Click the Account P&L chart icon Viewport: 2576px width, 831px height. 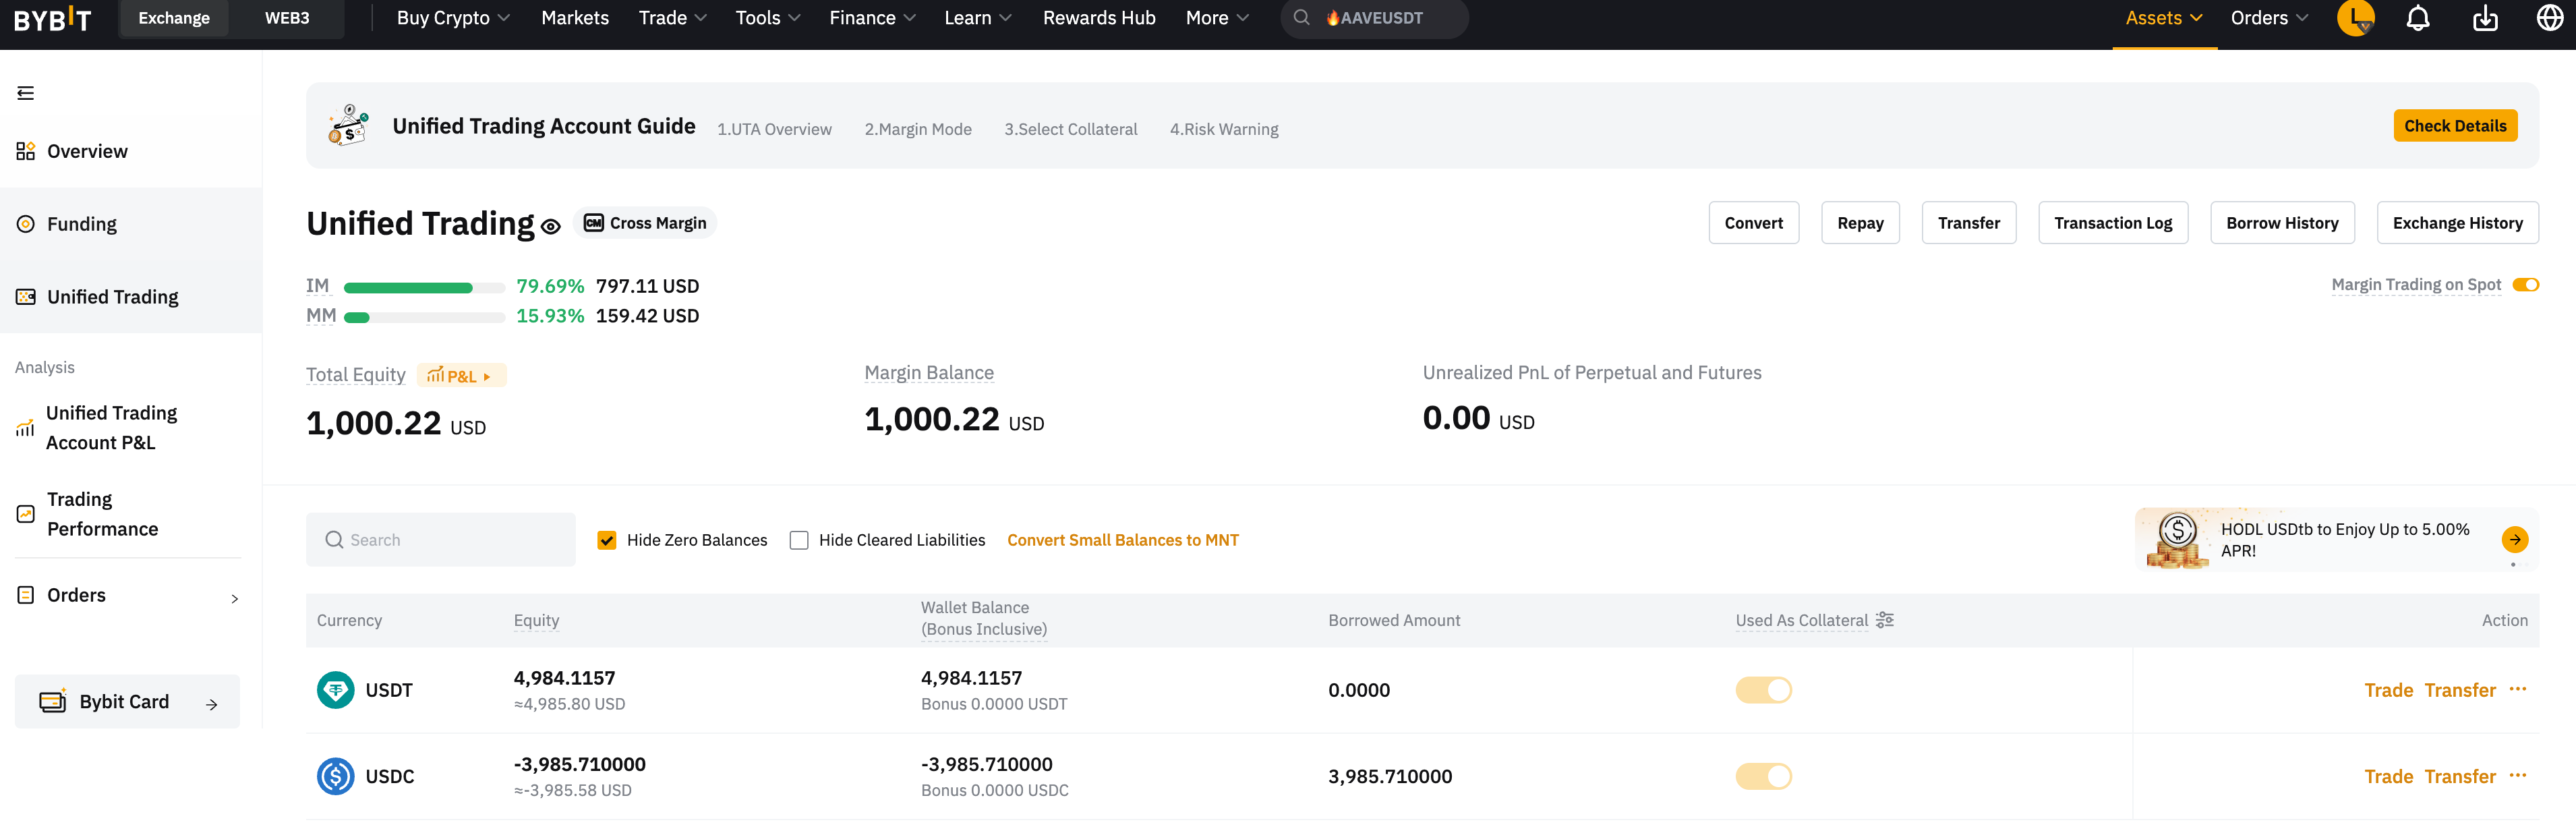[x=25, y=428]
